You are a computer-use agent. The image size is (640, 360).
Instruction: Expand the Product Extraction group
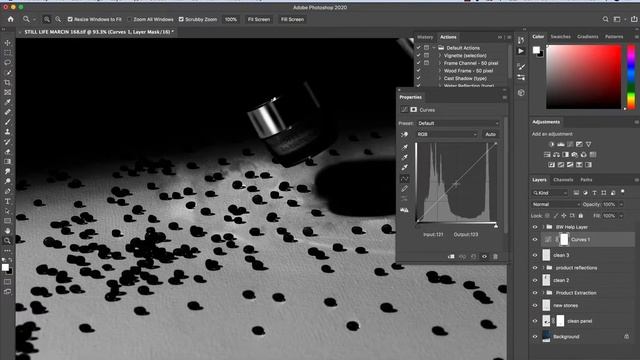(x=543, y=293)
